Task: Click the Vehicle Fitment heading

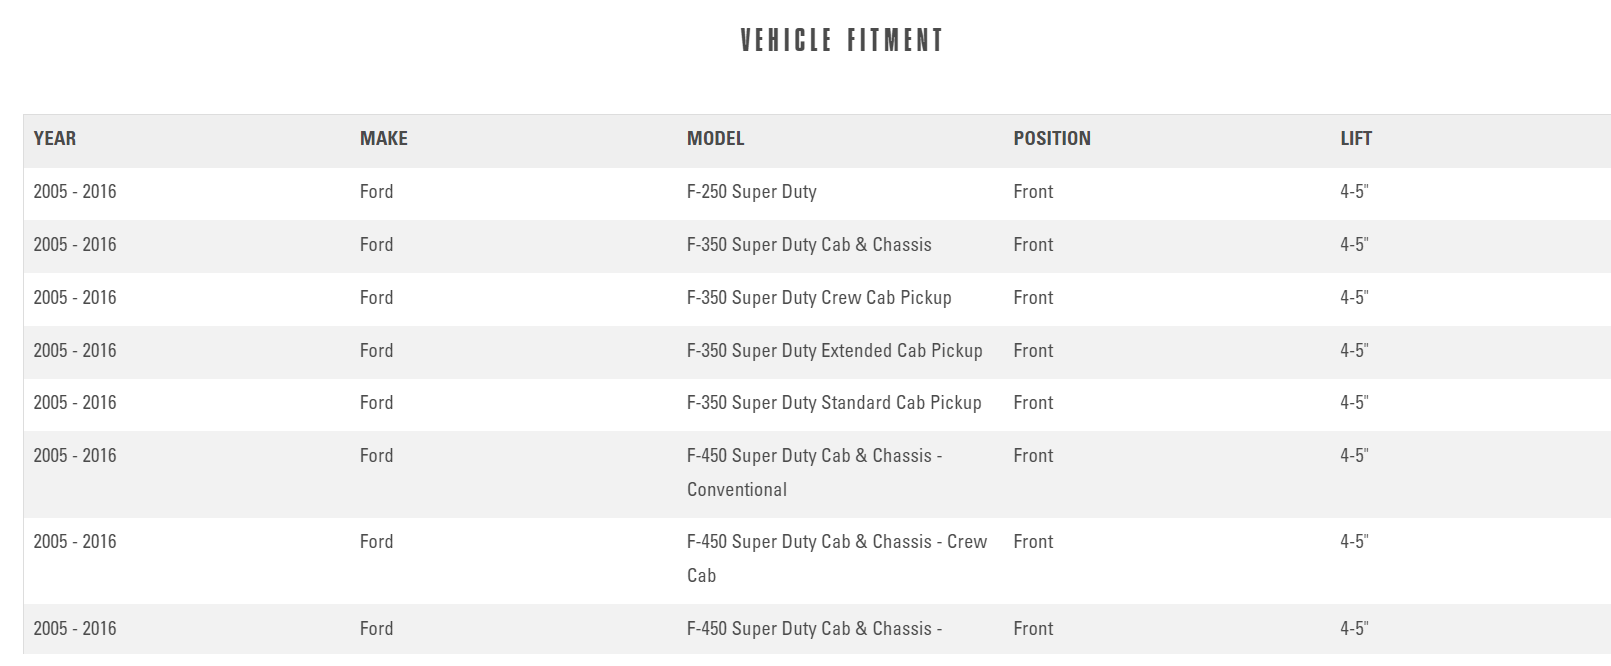Action: pyautogui.click(x=842, y=41)
